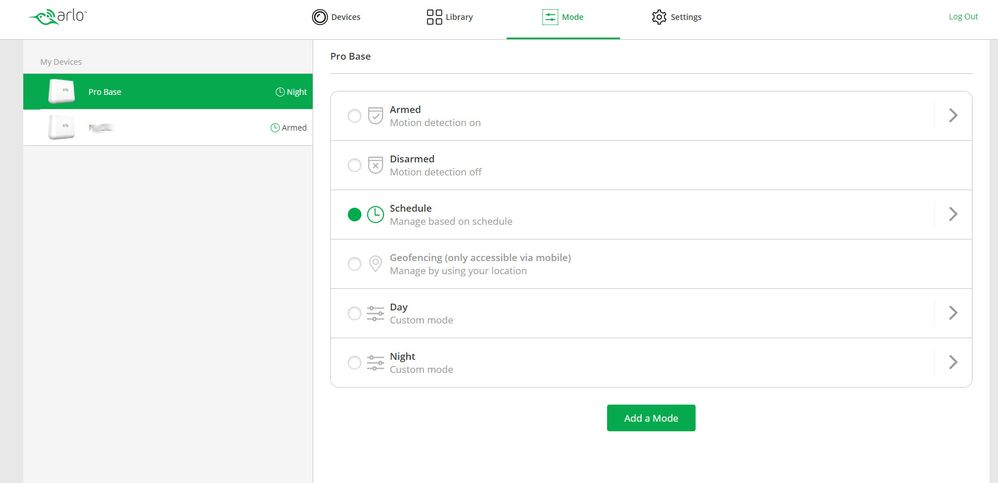The image size is (998, 483).
Task: Click the Devices camera-lens icon
Action: click(x=320, y=17)
